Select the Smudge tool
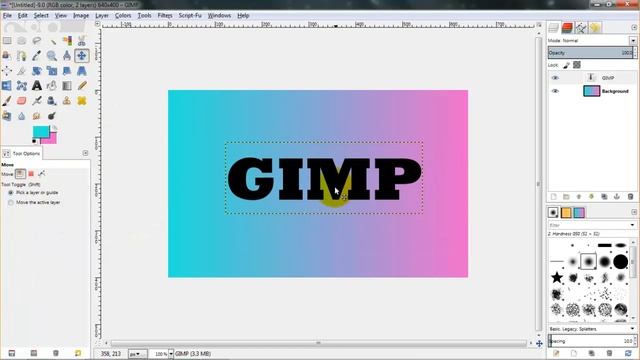 pos(37,116)
